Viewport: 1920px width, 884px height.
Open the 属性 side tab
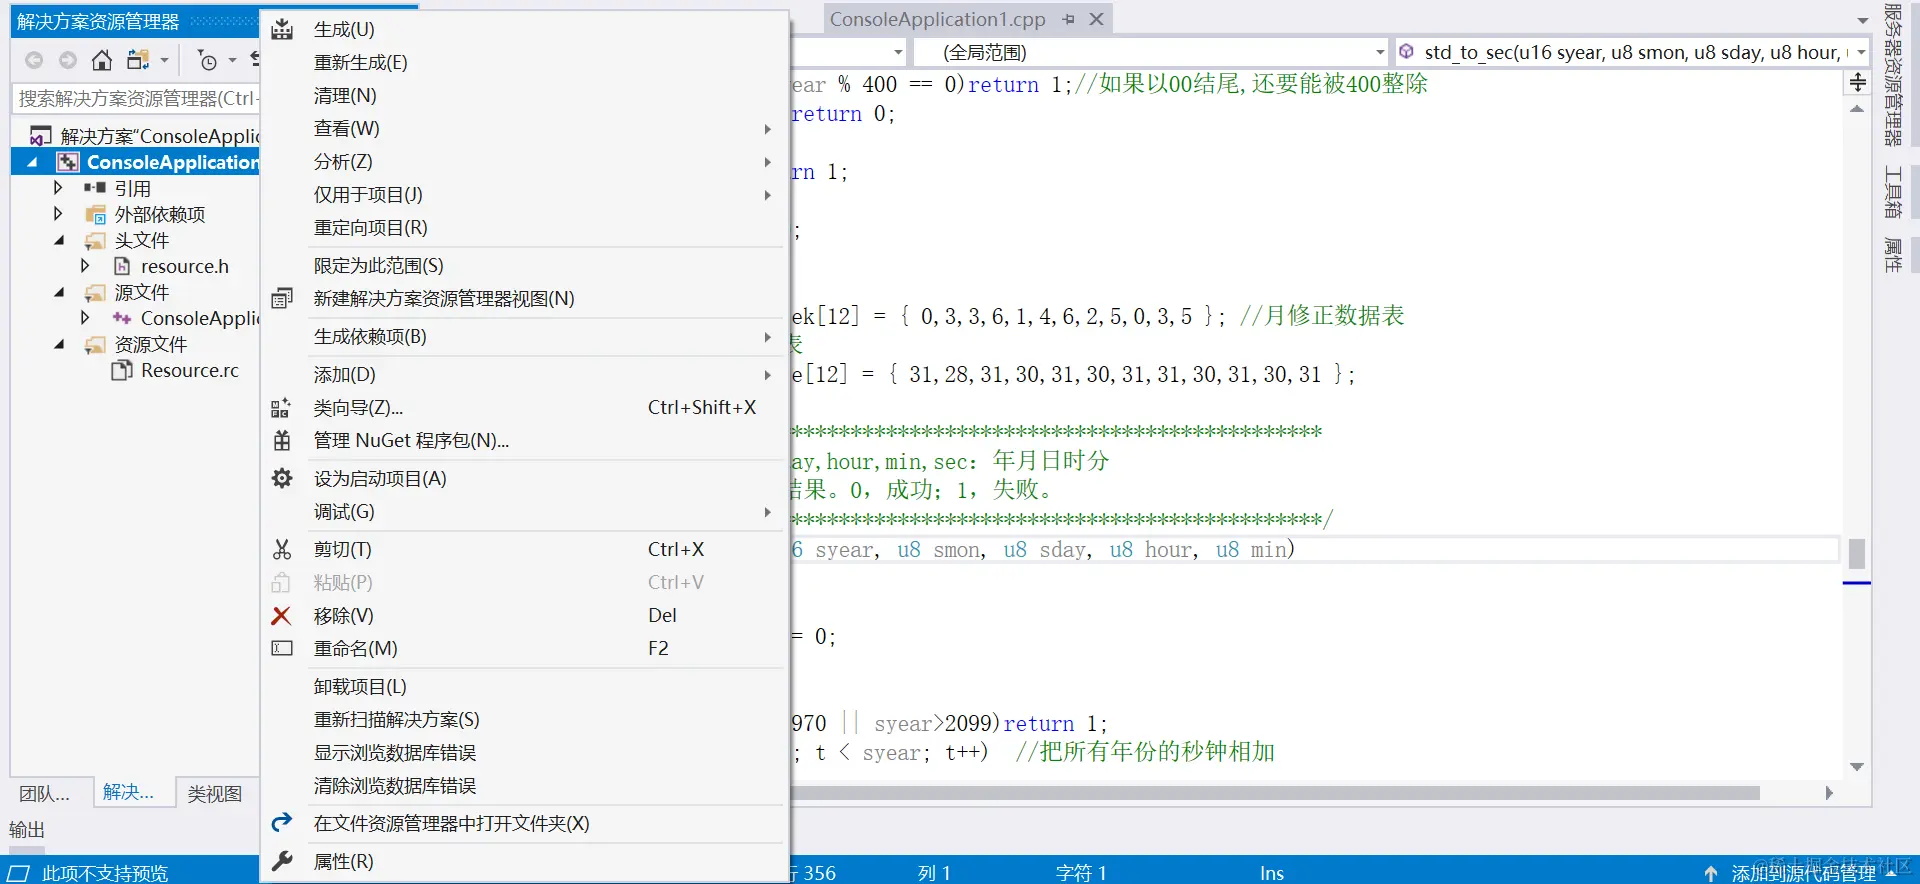click(x=1892, y=255)
